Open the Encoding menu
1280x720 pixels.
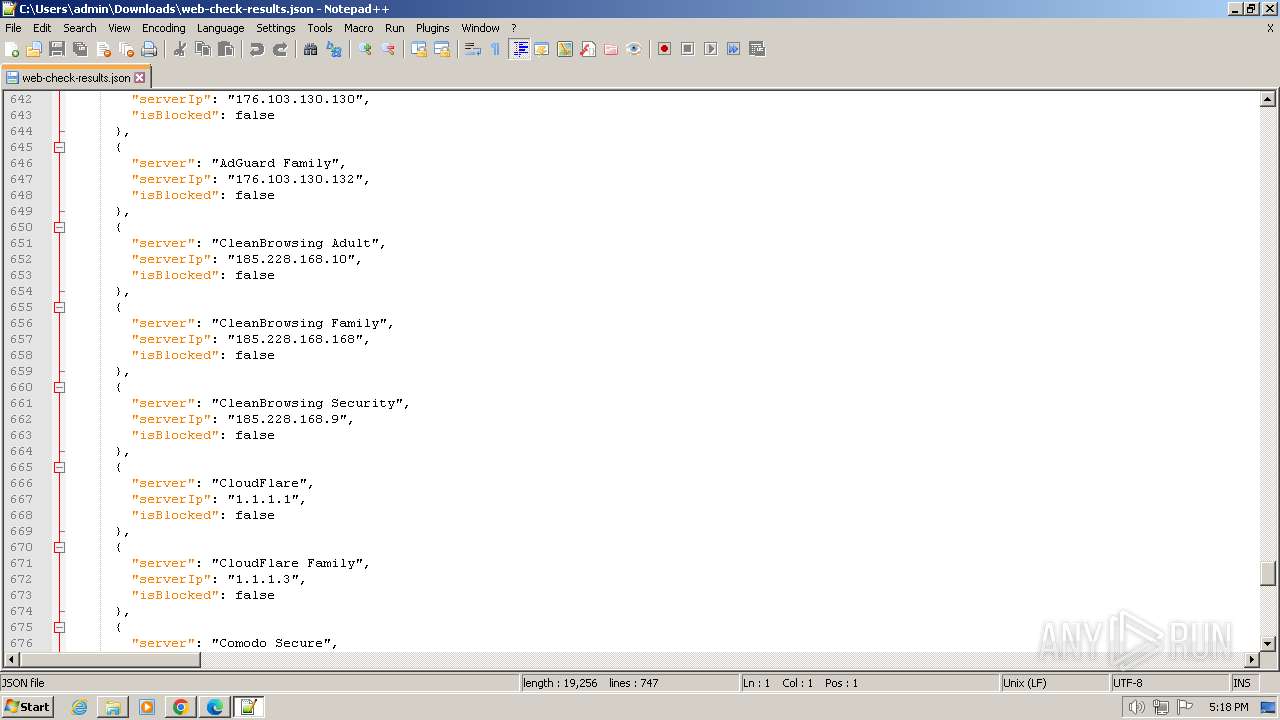(163, 28)
